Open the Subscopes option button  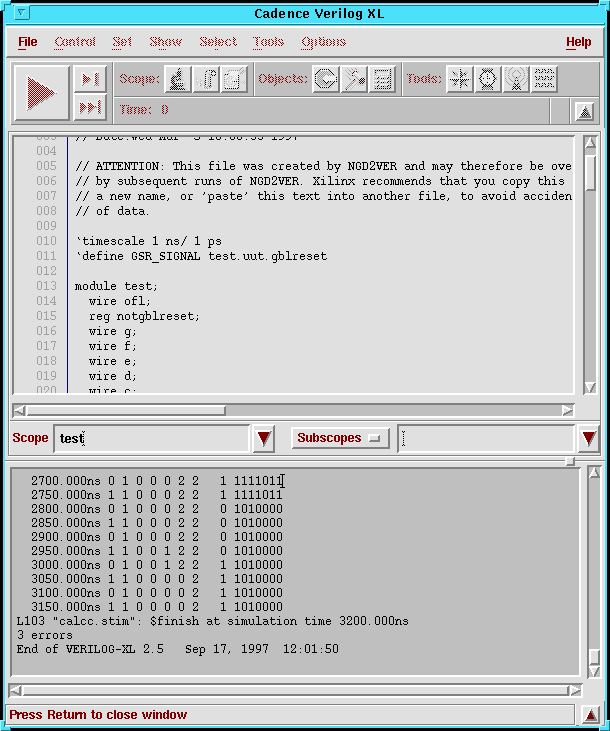coord(340,438)
